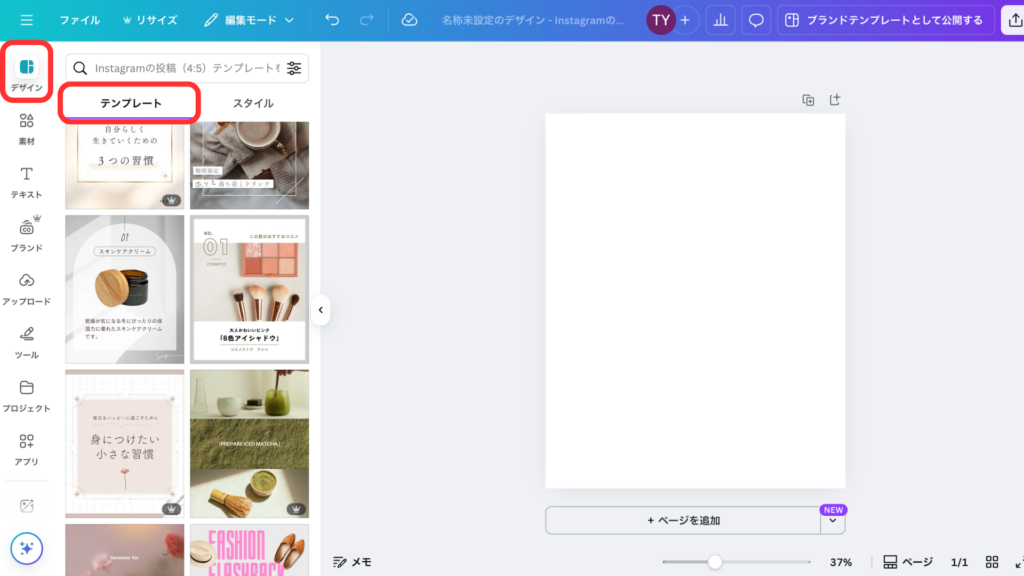Toggle the メモ notes panel
This screenshot has width=1024, height=576.
(352, 562)
